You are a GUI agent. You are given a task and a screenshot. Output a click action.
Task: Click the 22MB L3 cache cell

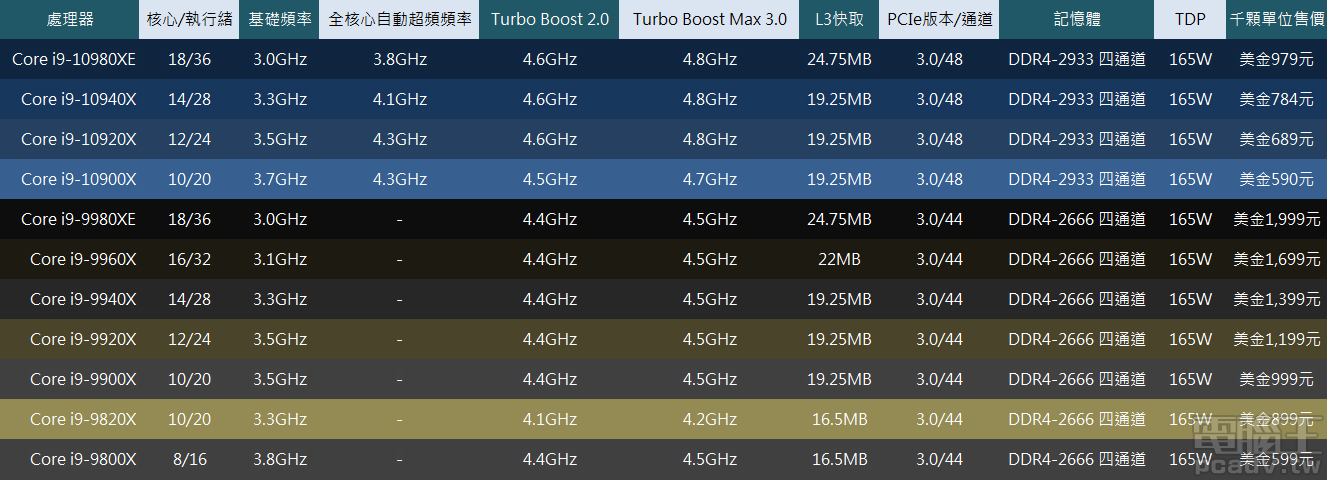point(839,259)
